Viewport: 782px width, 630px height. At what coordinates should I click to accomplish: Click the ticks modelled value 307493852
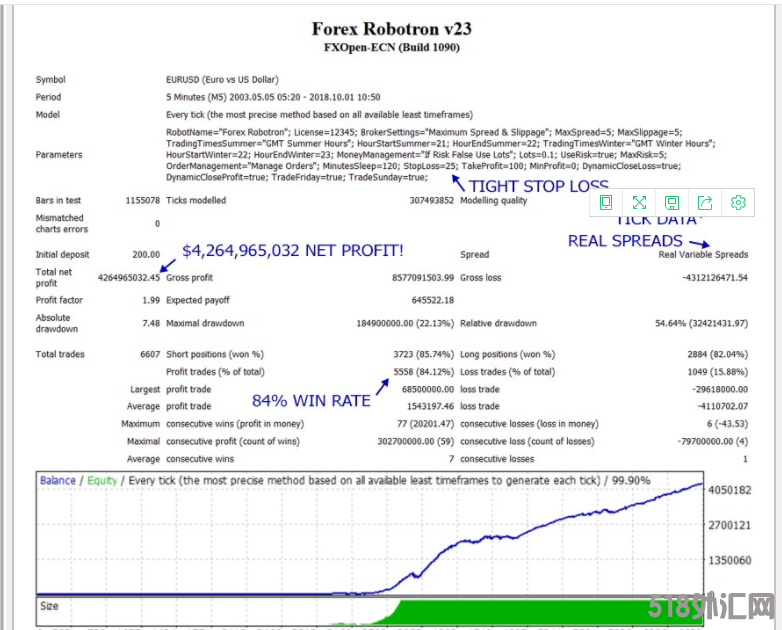point(431,201)
